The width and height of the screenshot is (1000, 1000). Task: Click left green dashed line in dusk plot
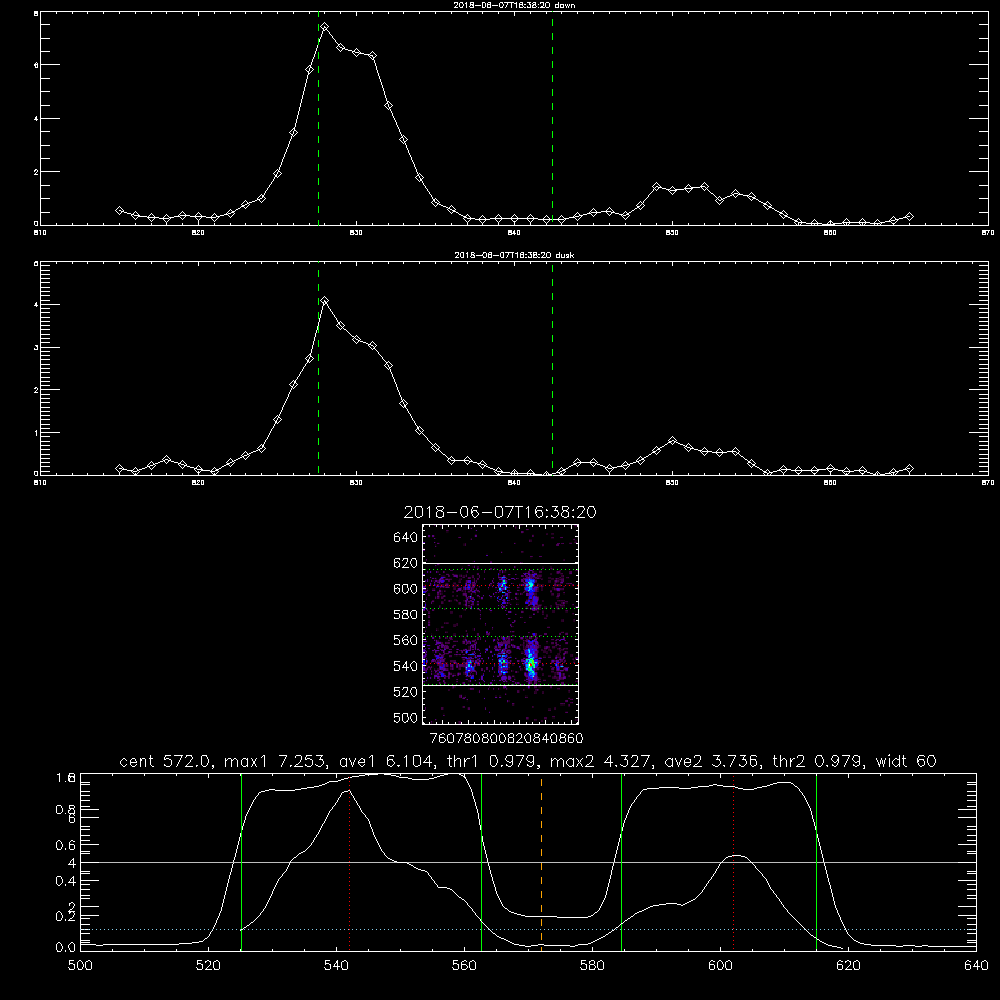[318, 369]
